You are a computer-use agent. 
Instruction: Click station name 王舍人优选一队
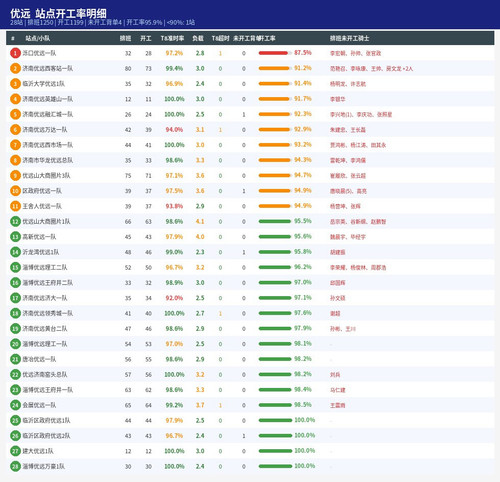pos(42,206)
